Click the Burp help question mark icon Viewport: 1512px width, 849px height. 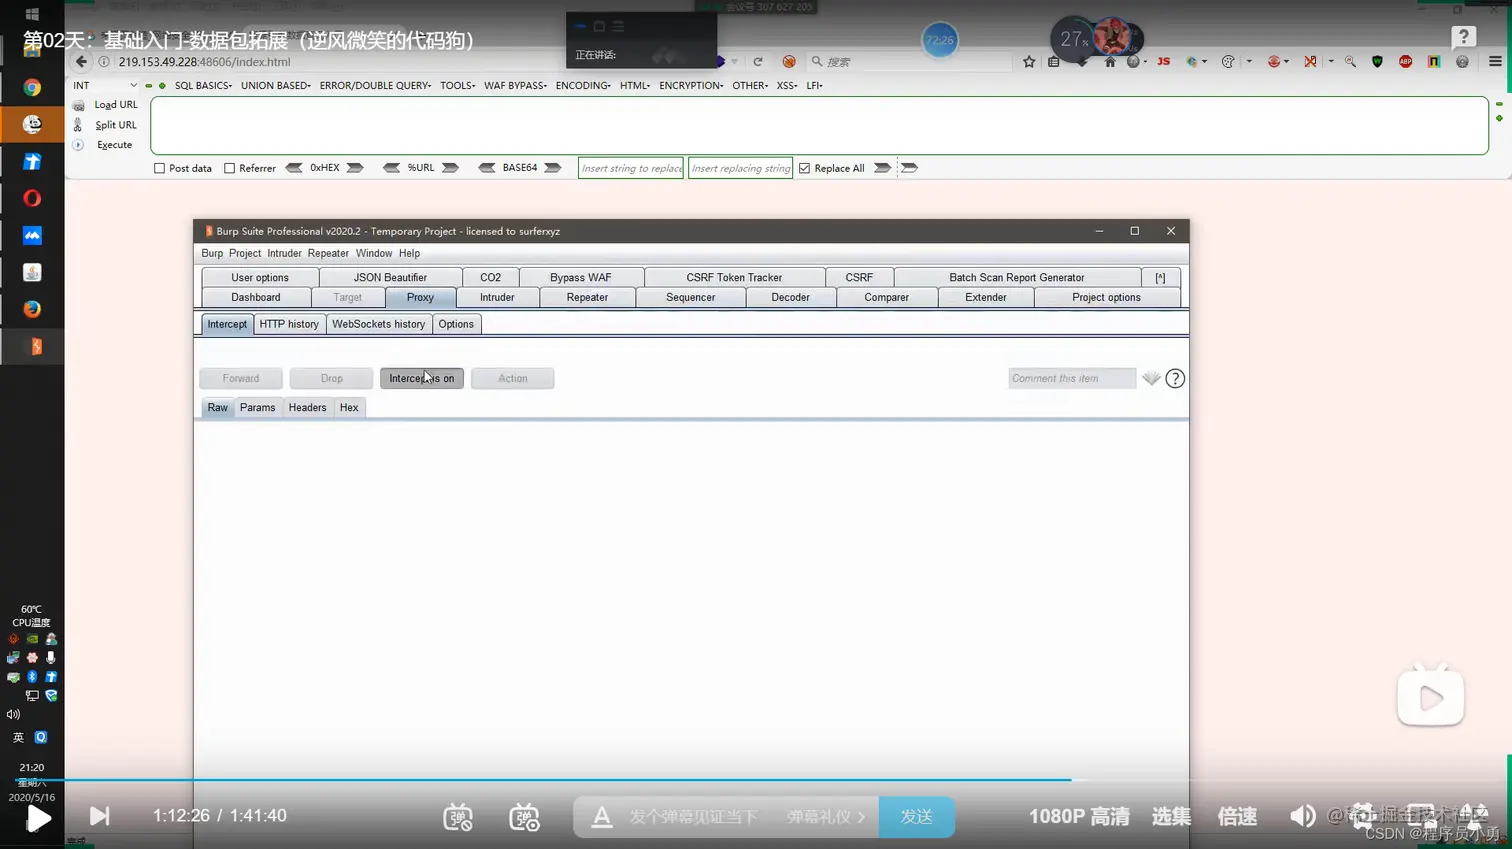point(1175,378)
